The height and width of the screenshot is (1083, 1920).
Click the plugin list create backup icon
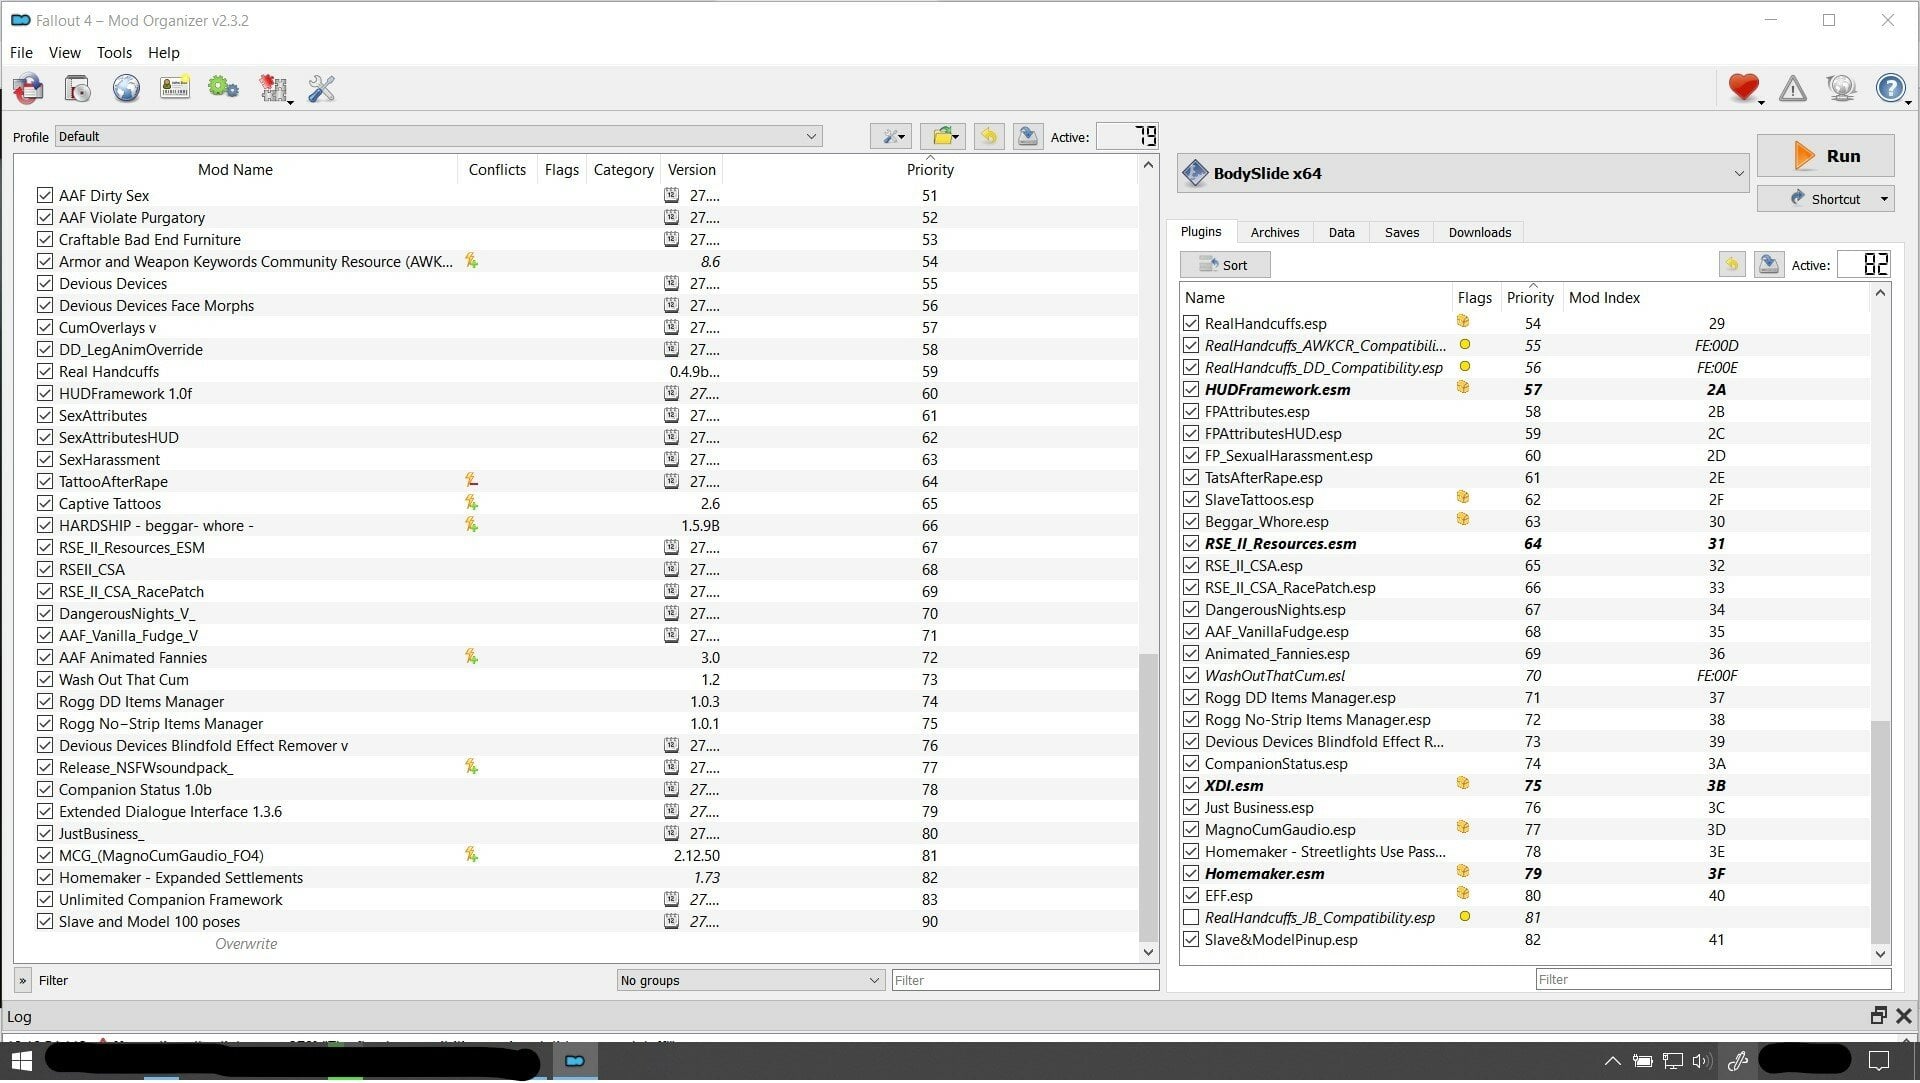point(1769,265)
